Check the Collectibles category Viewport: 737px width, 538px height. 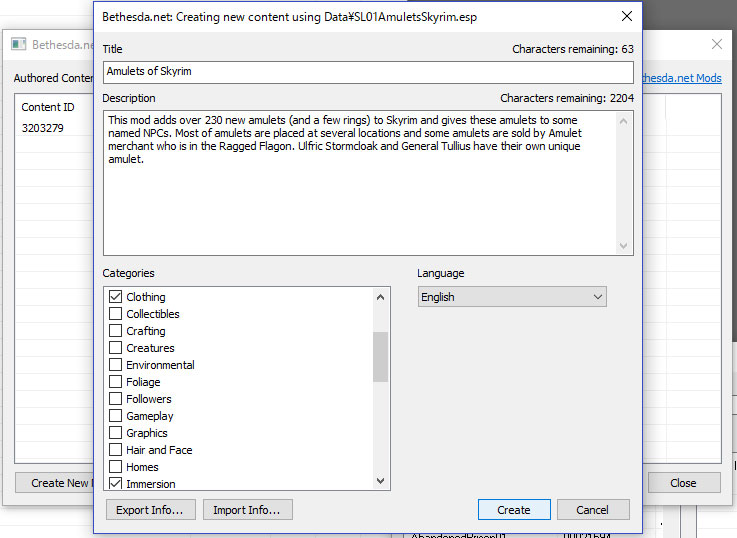(115, 313)
